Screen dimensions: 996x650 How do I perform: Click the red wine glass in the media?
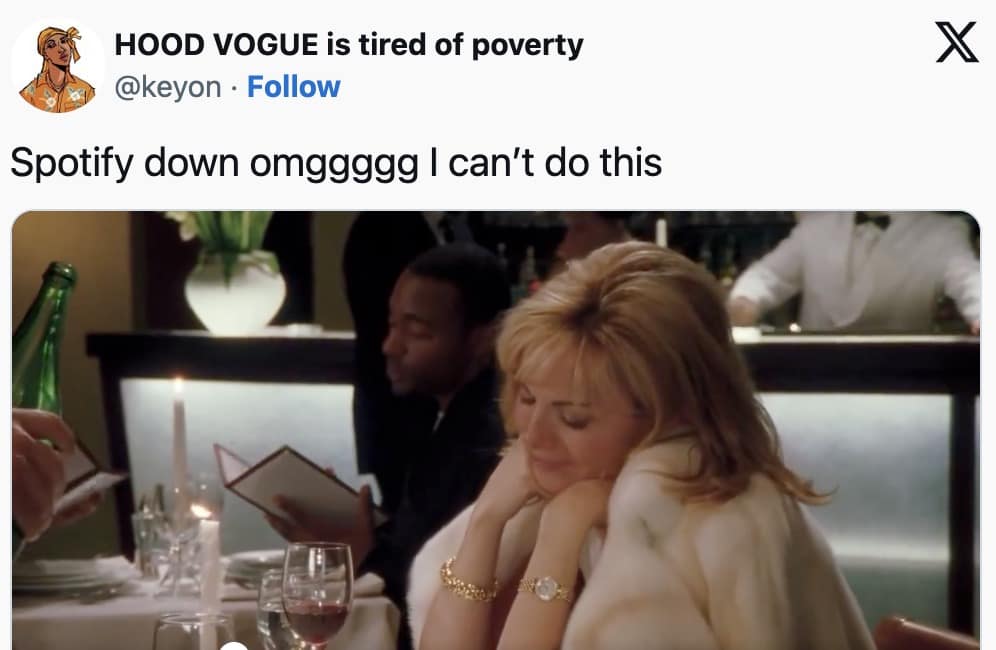[316, 595]
